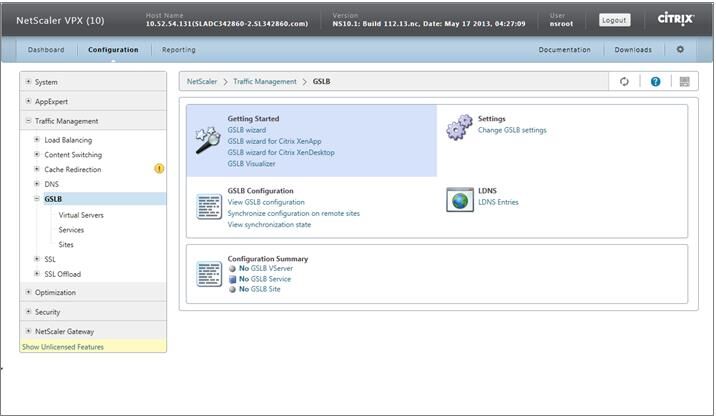Click Synchronize configuration on remote sites
Image resolution: width=716 pixels, height=416 pixels.
294,213
